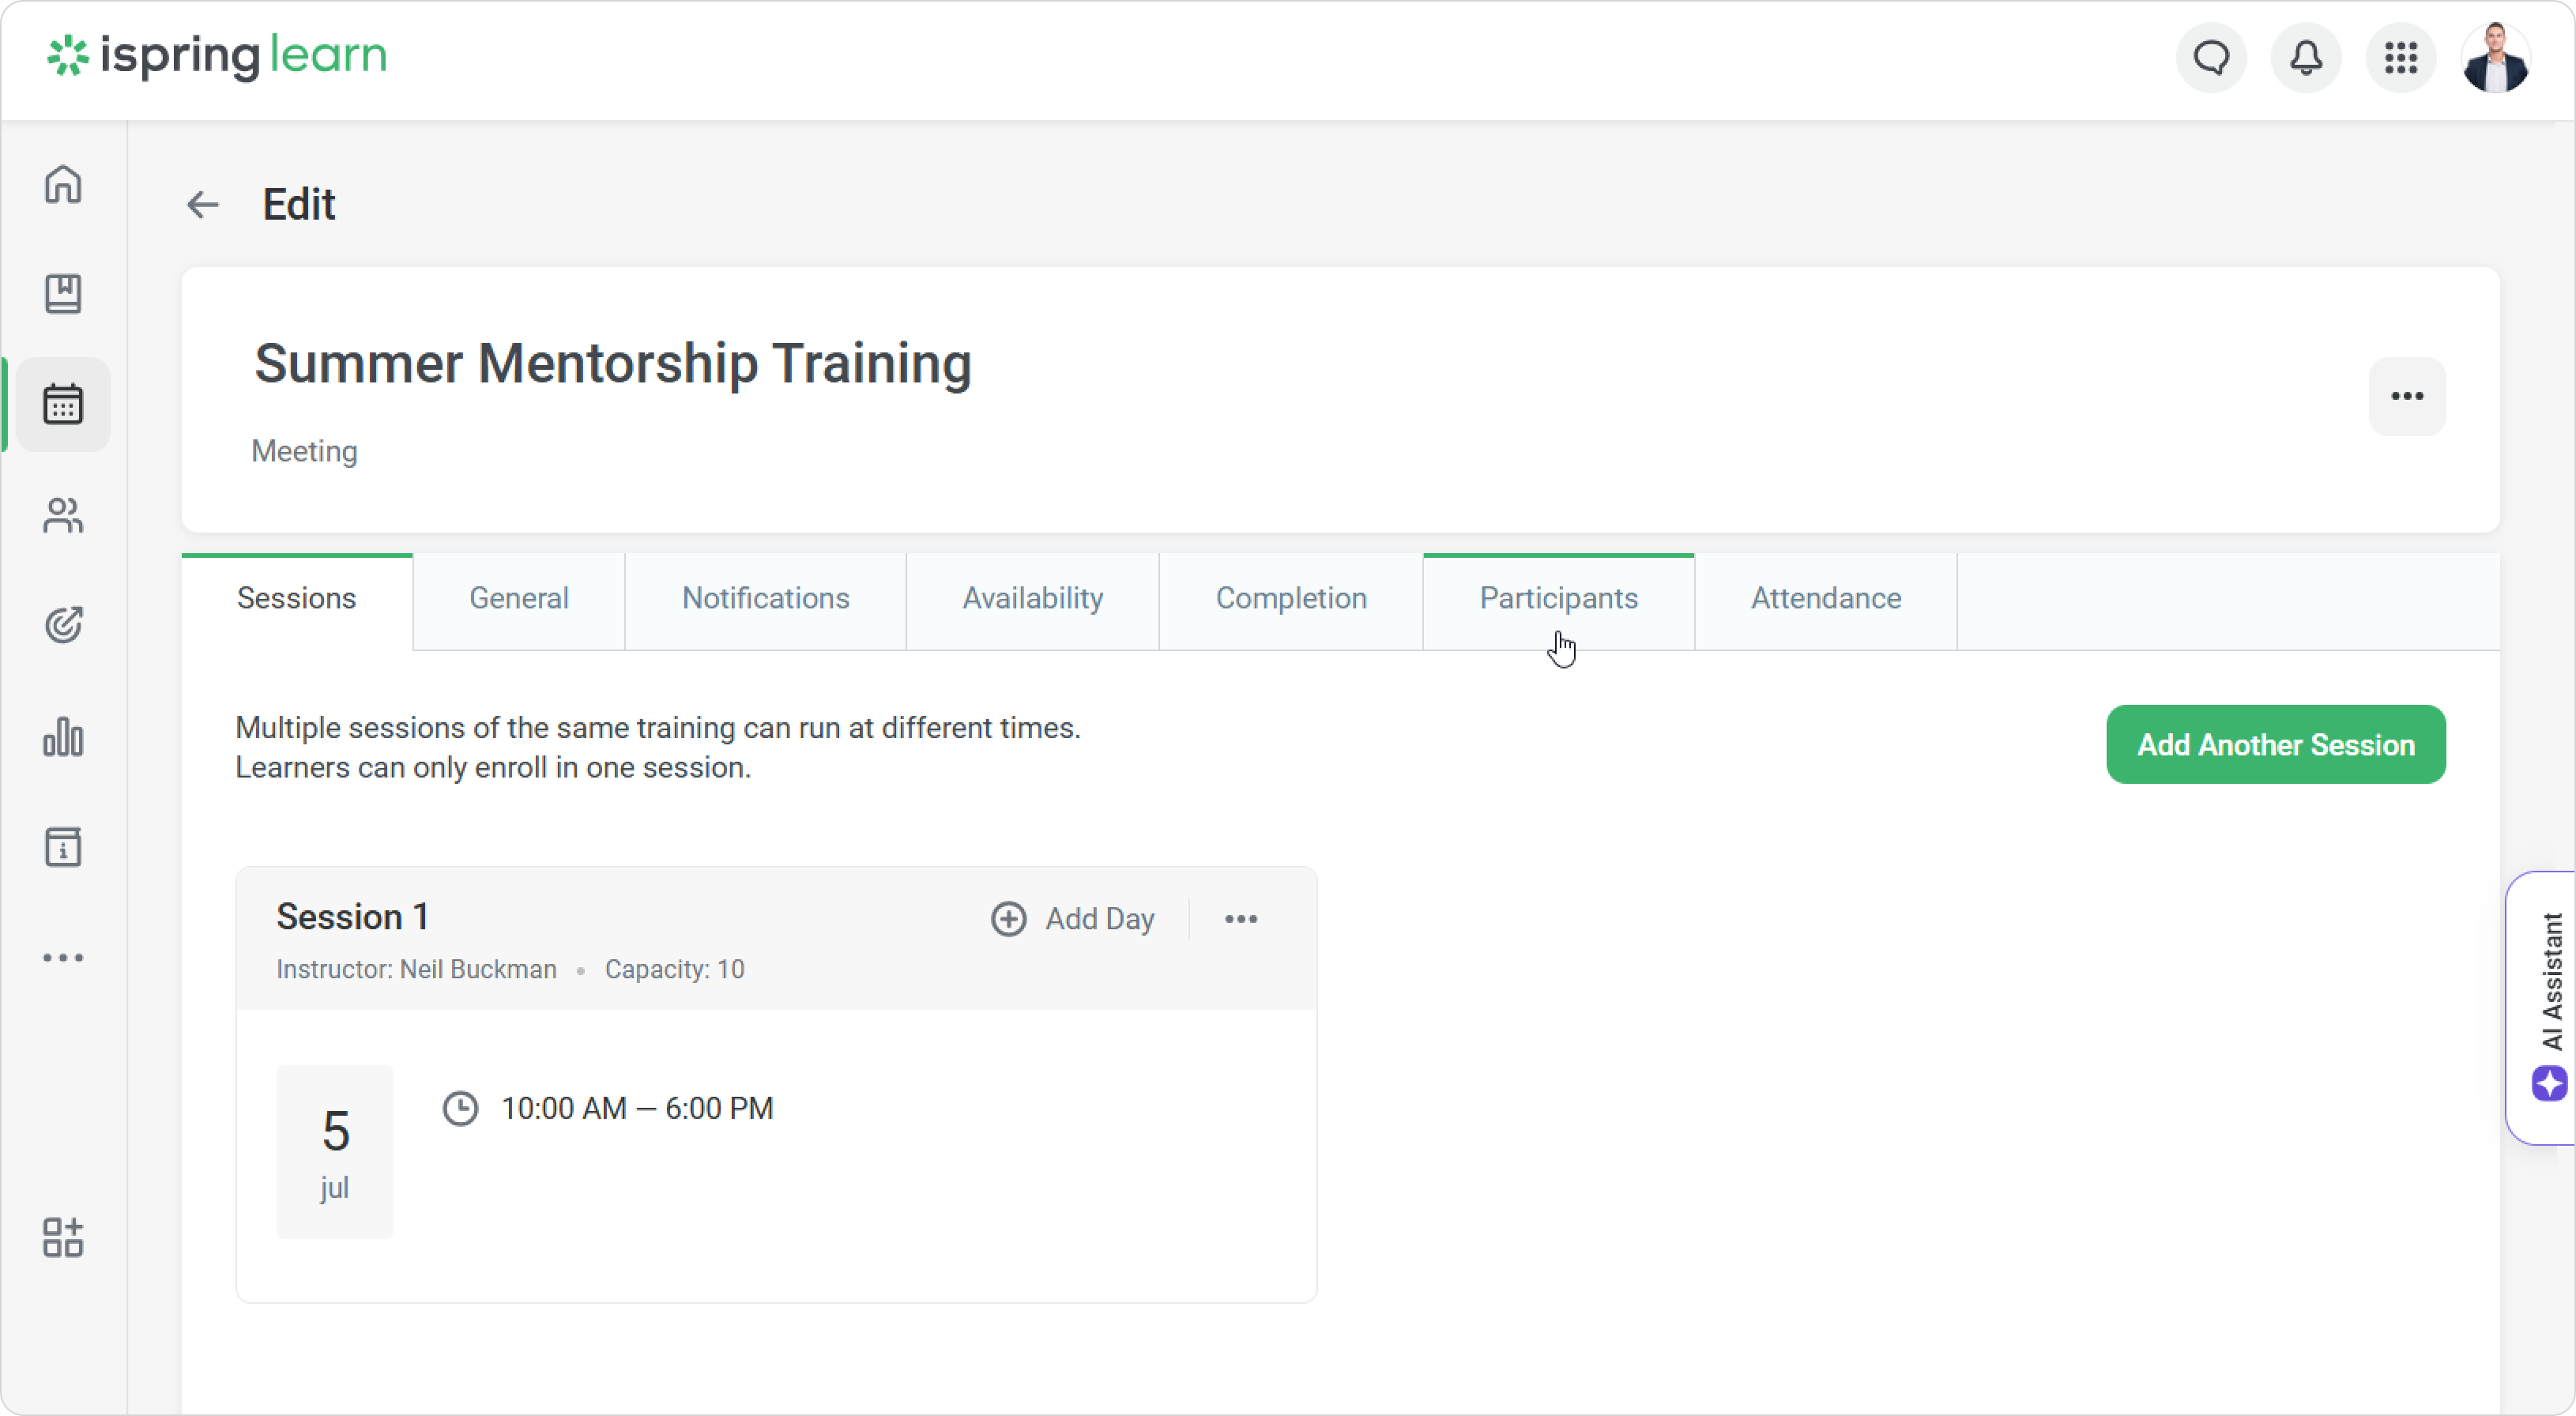Click the Add Another Session button
Screen dimensions: 2576x1416
point(2275,745)
